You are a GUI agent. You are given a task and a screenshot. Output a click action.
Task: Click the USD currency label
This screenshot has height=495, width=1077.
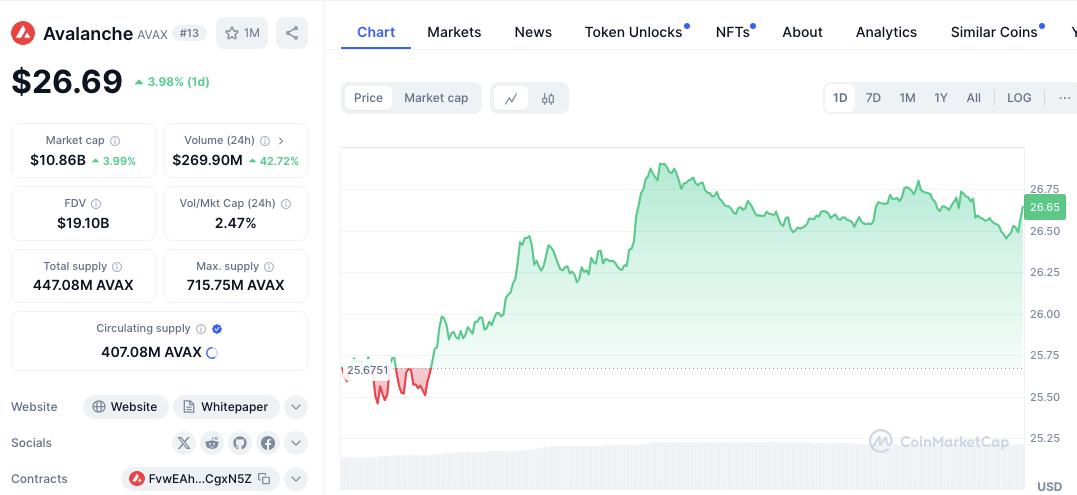pyautogui.click(x=1050, y=487)
